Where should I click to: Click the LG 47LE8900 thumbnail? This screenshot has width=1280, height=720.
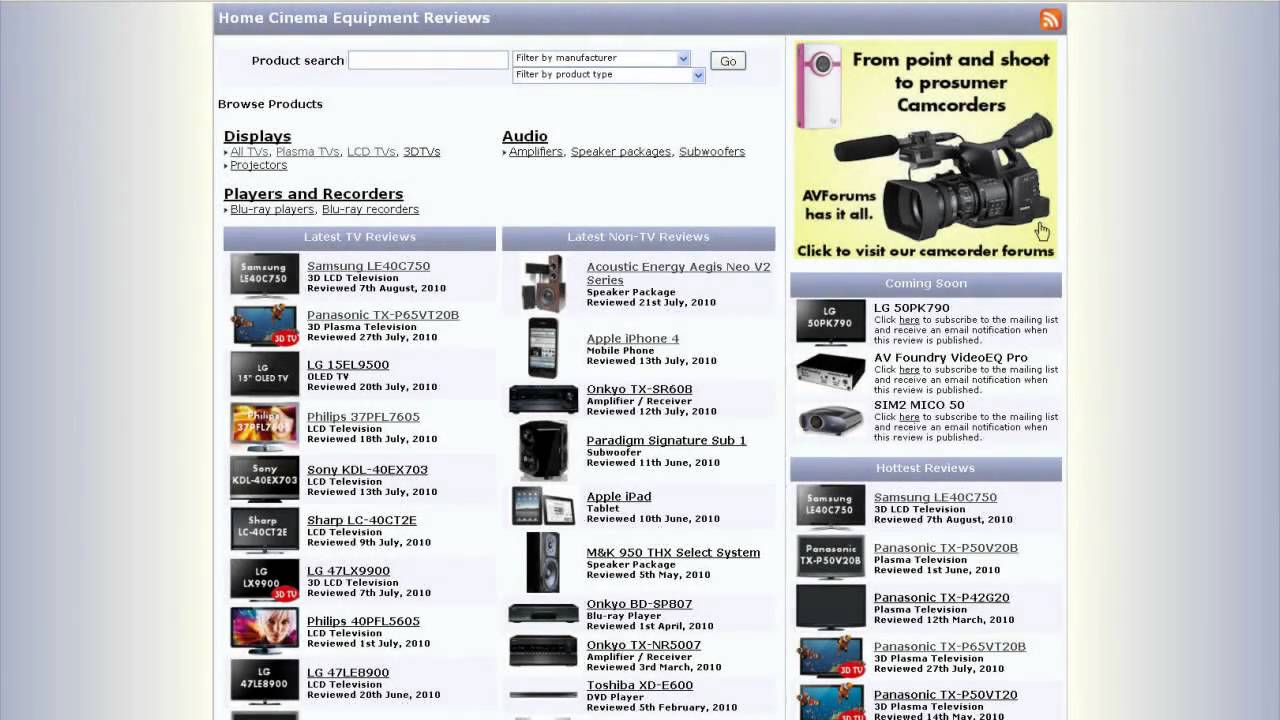(x=265, y=681)
